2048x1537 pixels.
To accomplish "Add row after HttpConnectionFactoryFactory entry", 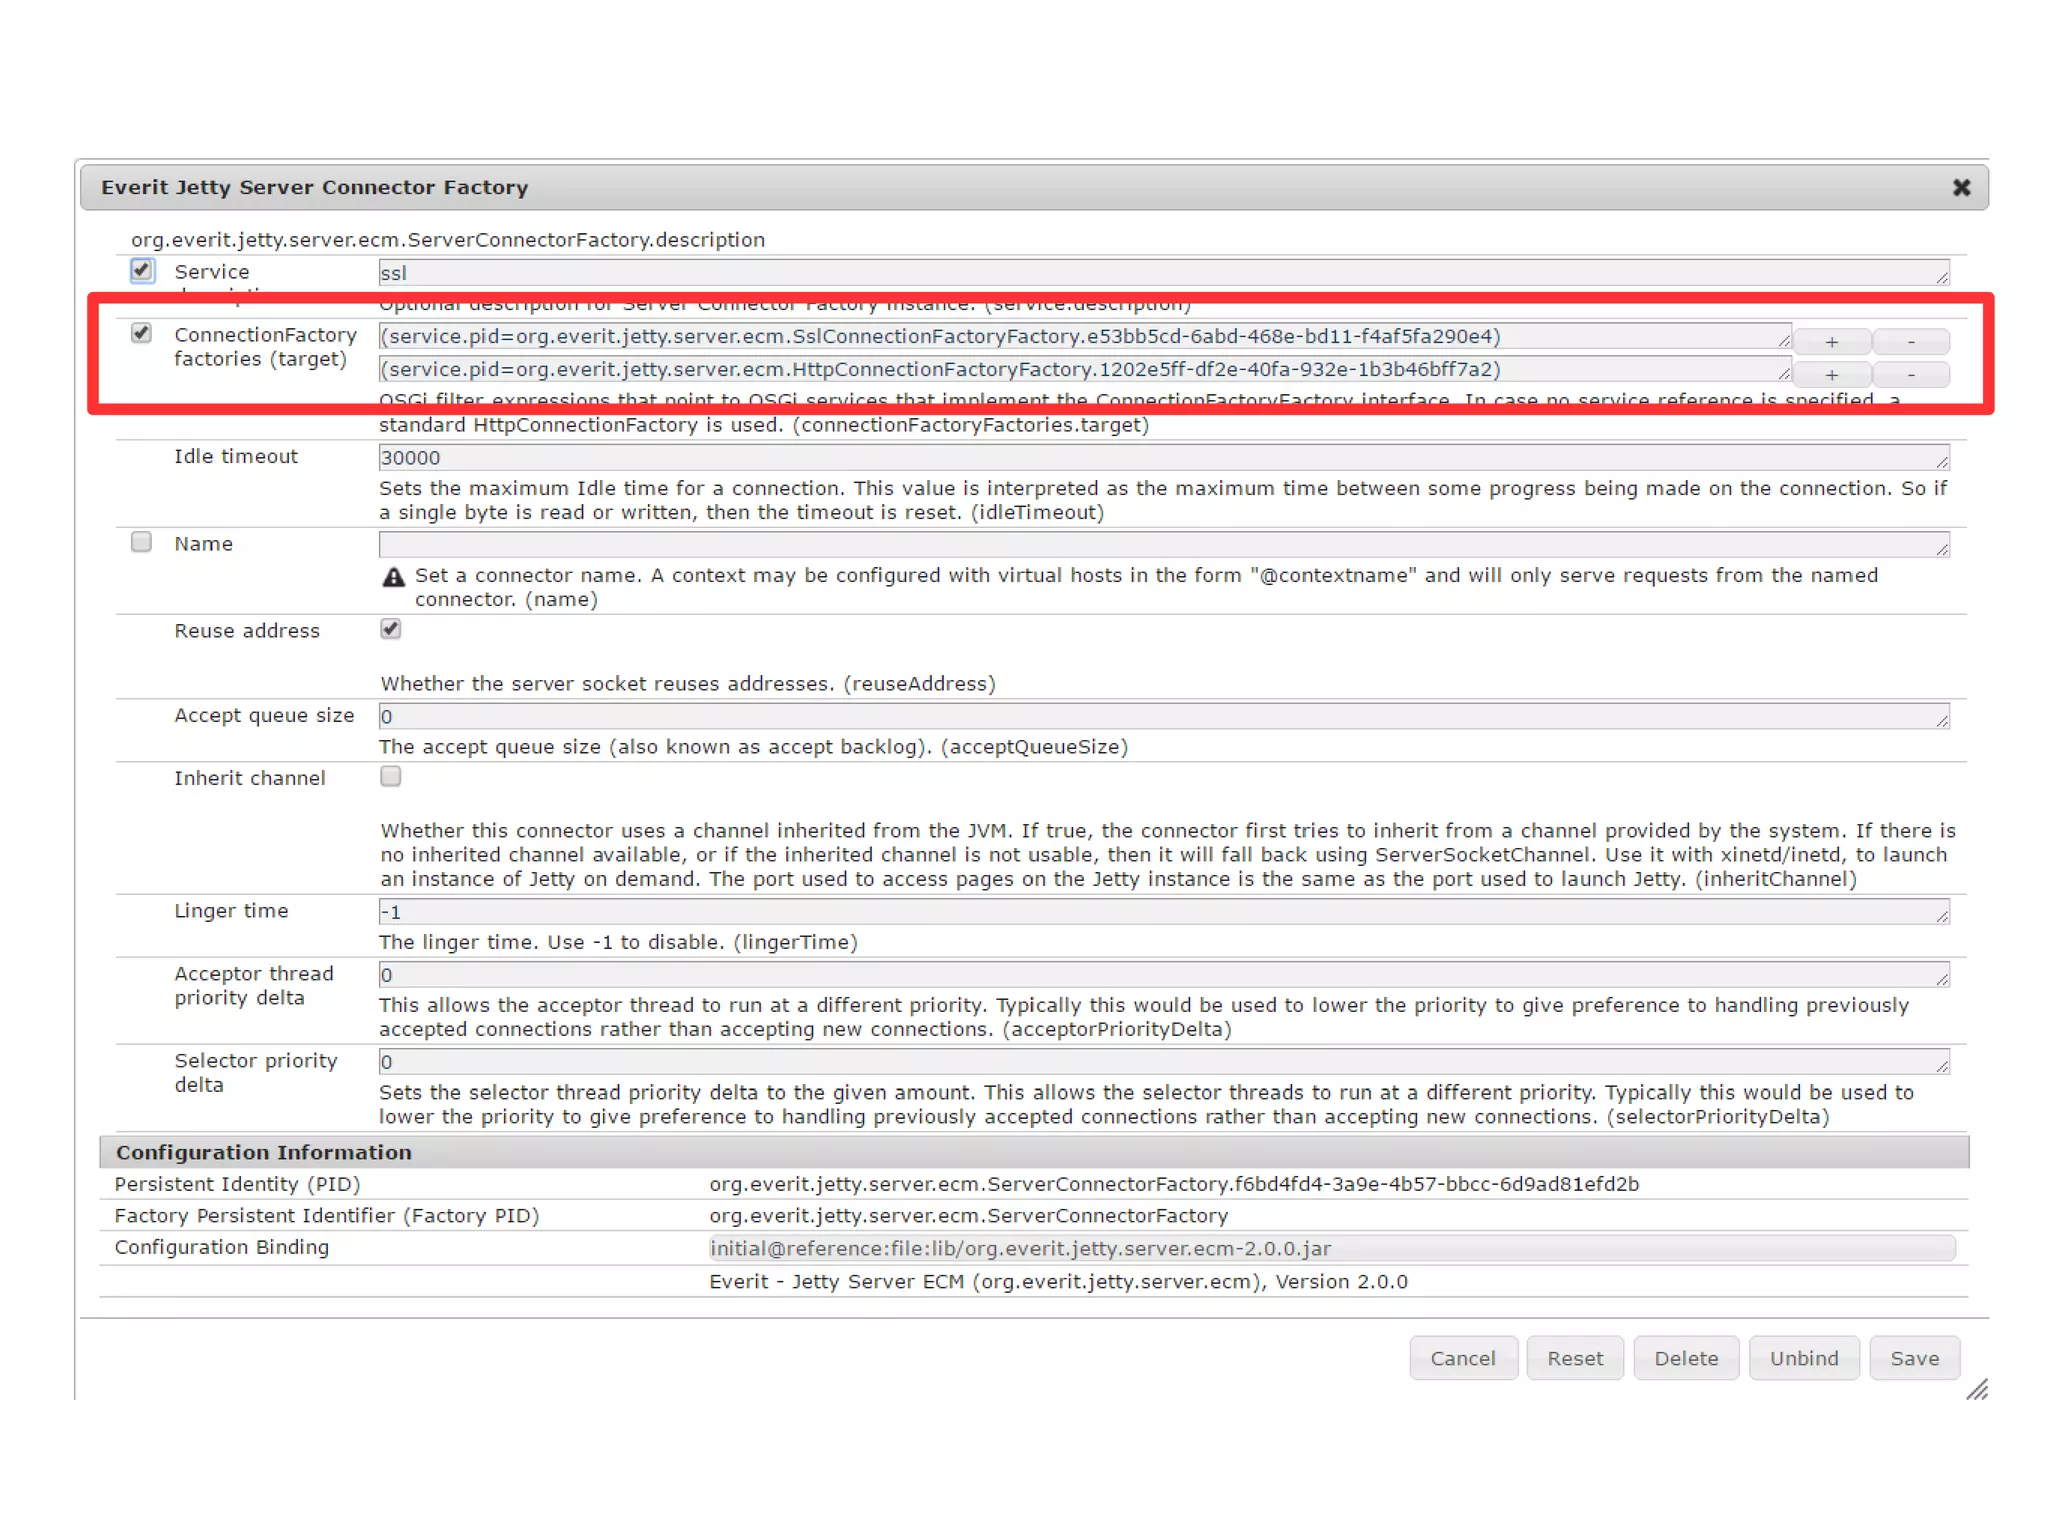I will (x=1831, y=375).
